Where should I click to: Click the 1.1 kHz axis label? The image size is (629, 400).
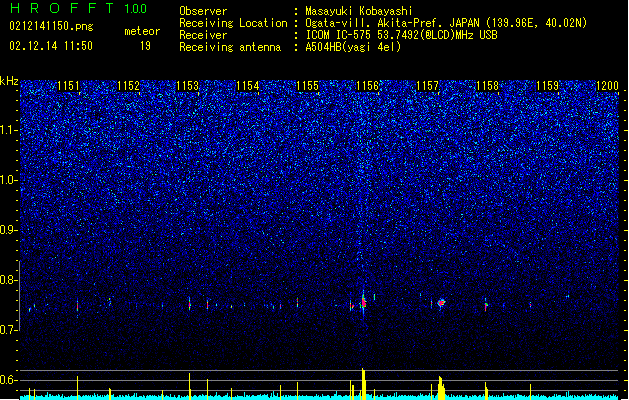click(x=9, y=130)
